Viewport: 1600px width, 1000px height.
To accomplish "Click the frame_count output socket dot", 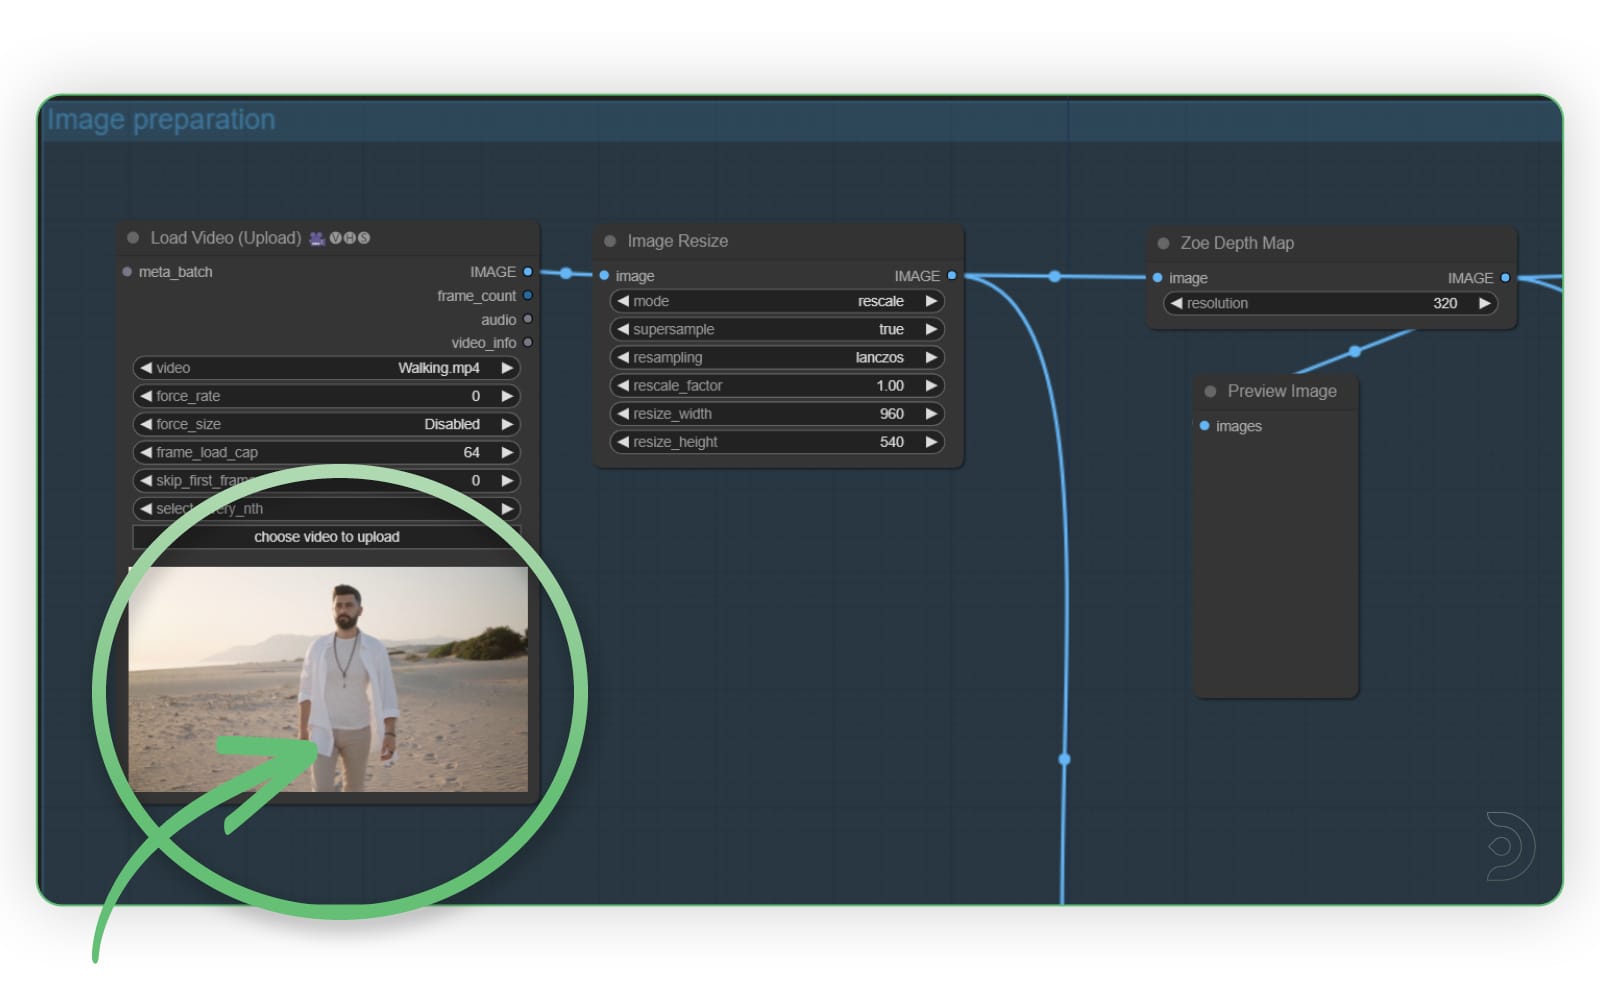I will pos(528,295).
